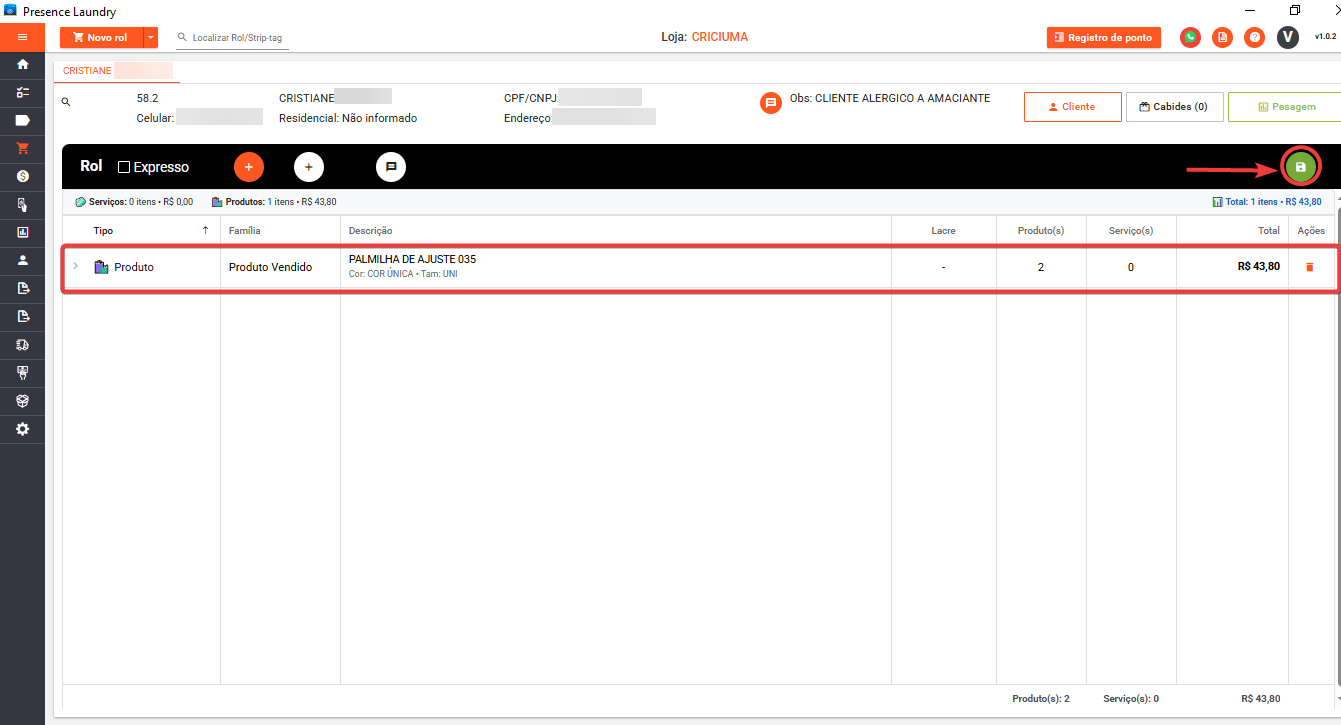Click the Cliente button
The image size is (1341, 725).
(1072, 107)
